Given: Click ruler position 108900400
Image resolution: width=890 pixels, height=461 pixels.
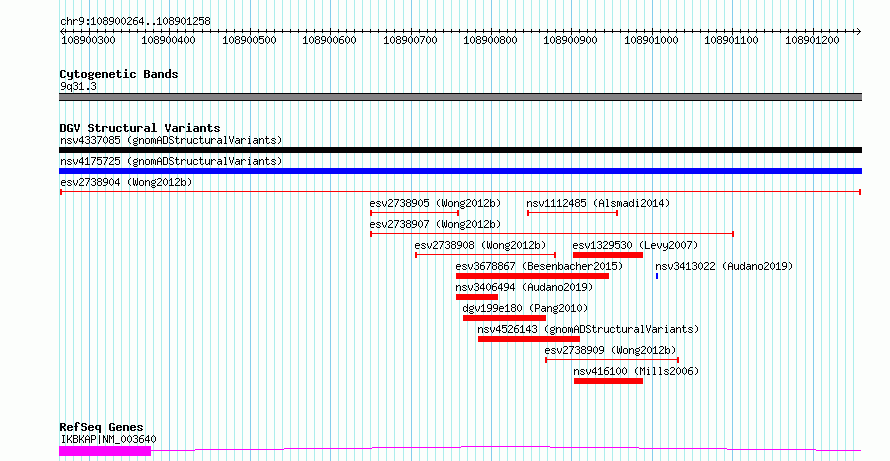Looking at the screenshot, I should click(x=169, y=40).
